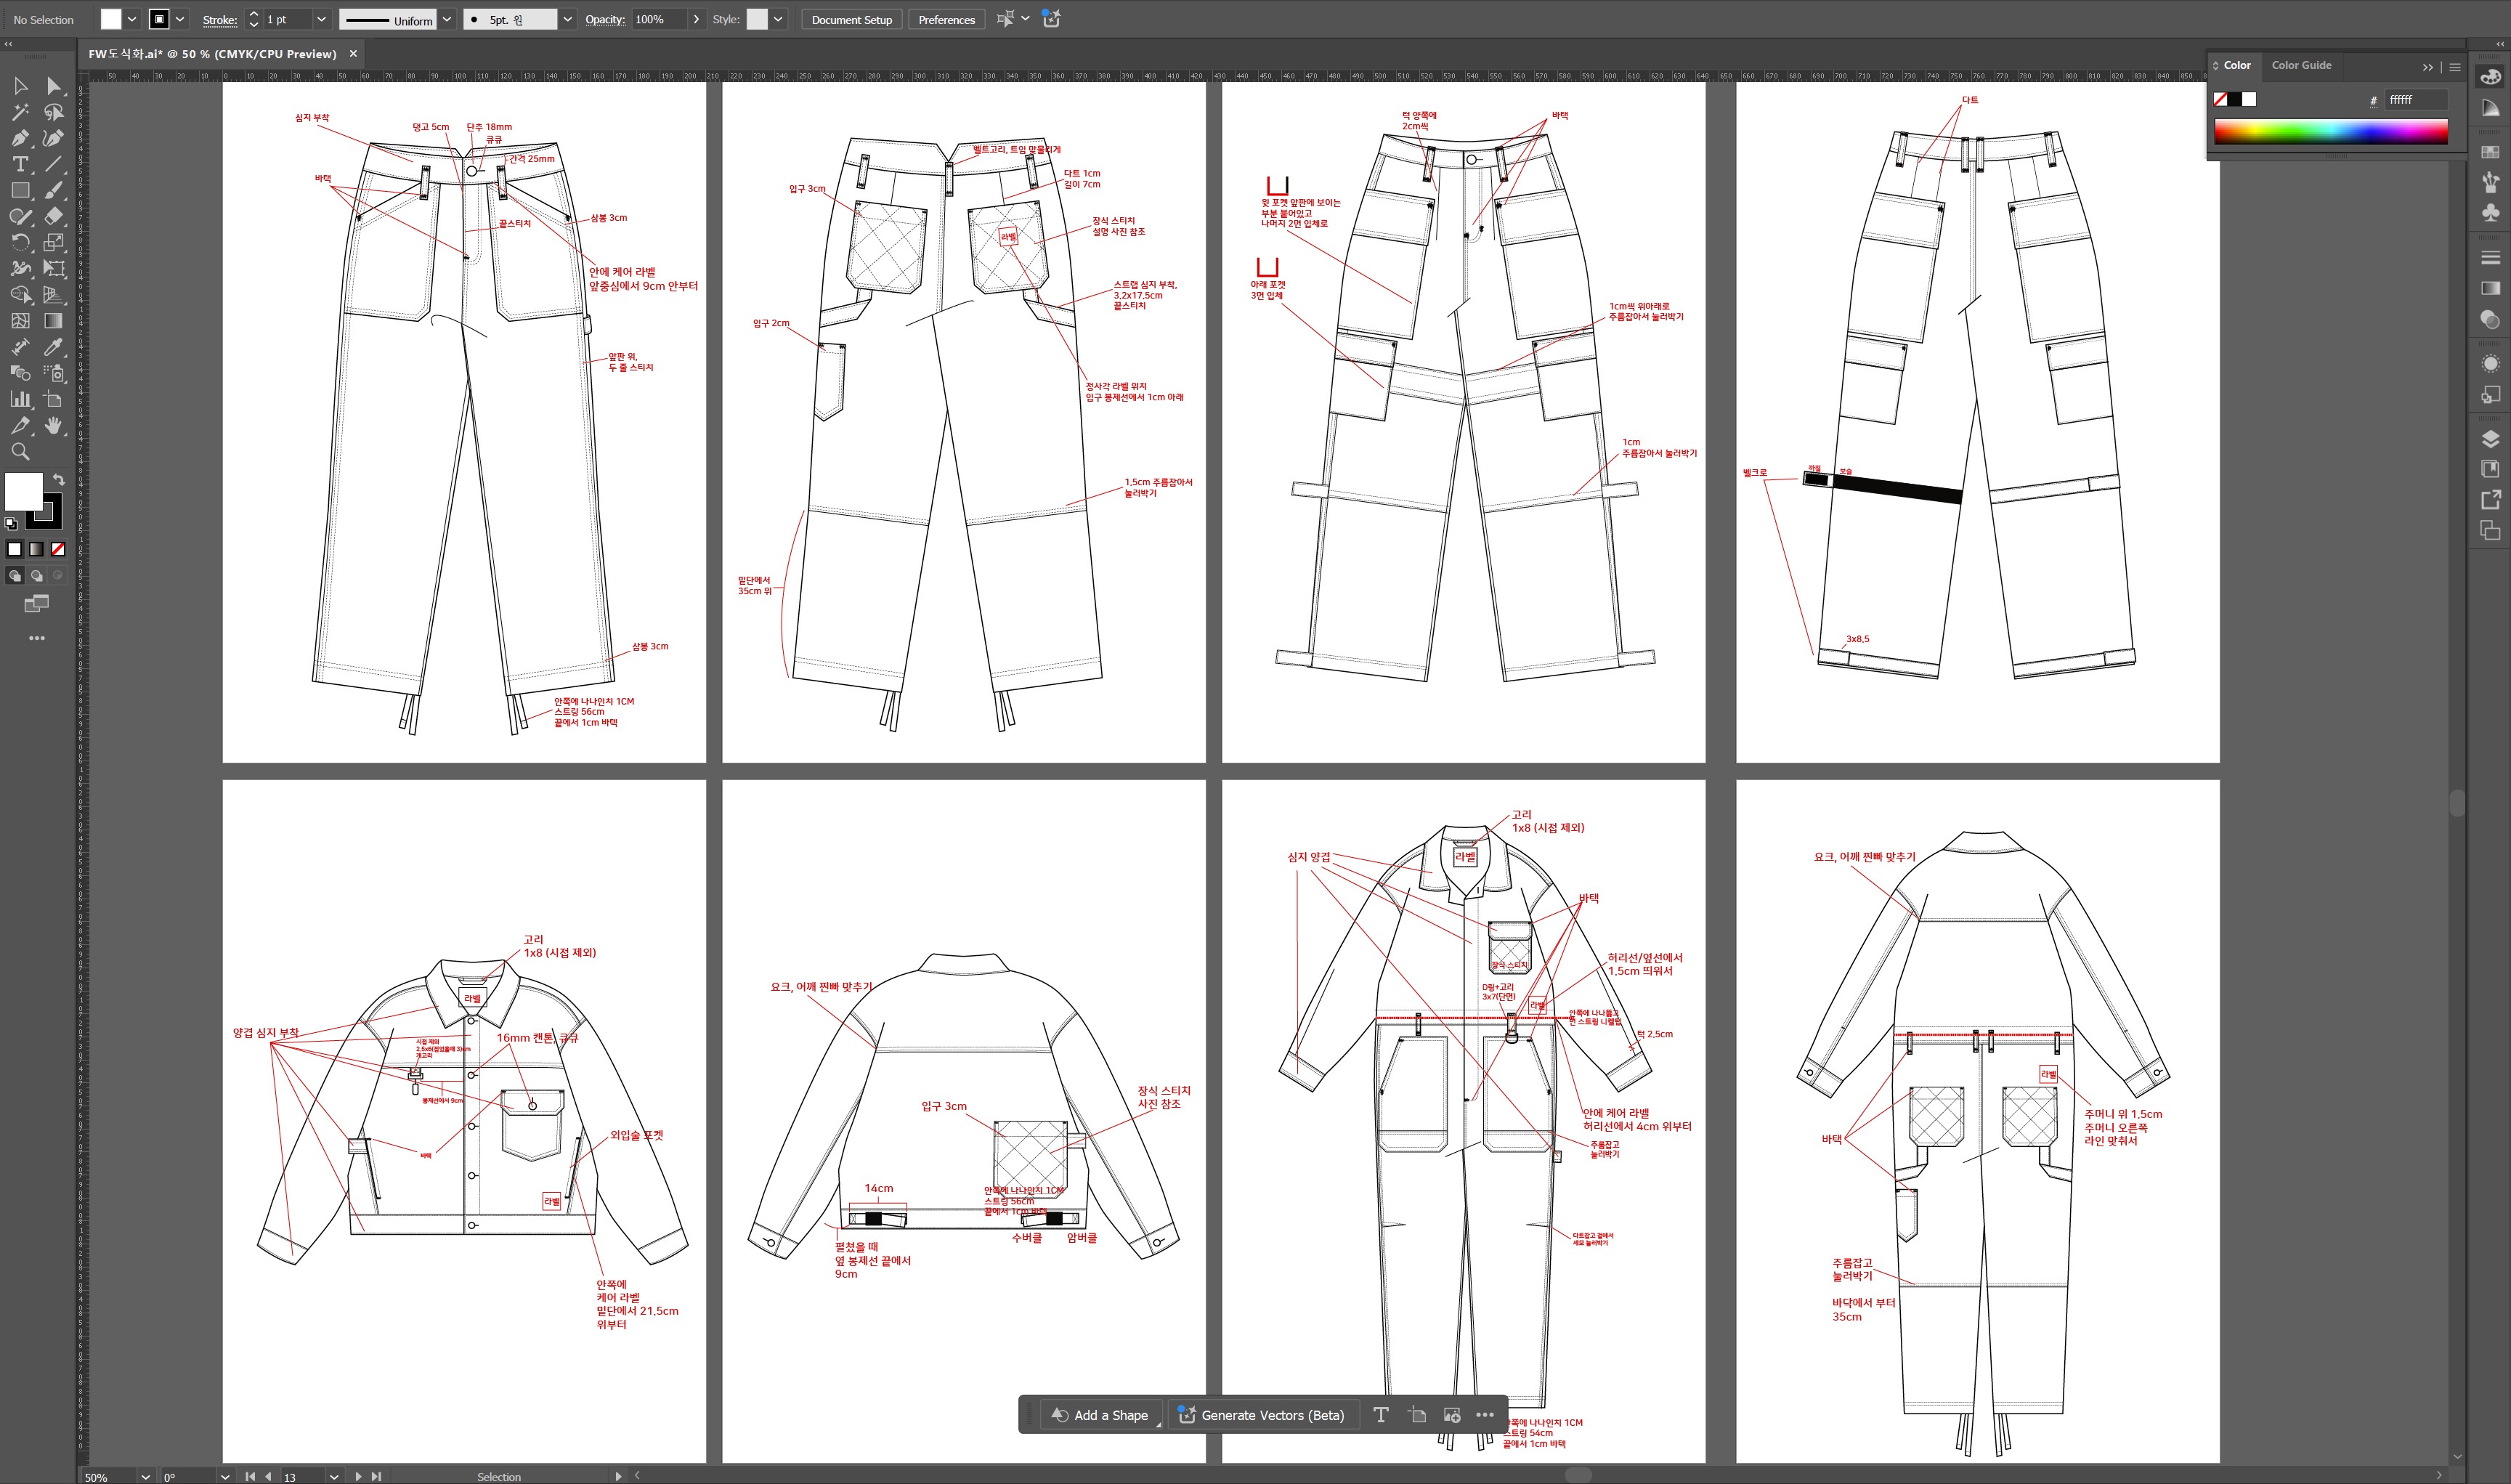The width and height of the screenshot is (2511, 1484).
Task: Go to first artboard
Action: [x=250, y=1476]
